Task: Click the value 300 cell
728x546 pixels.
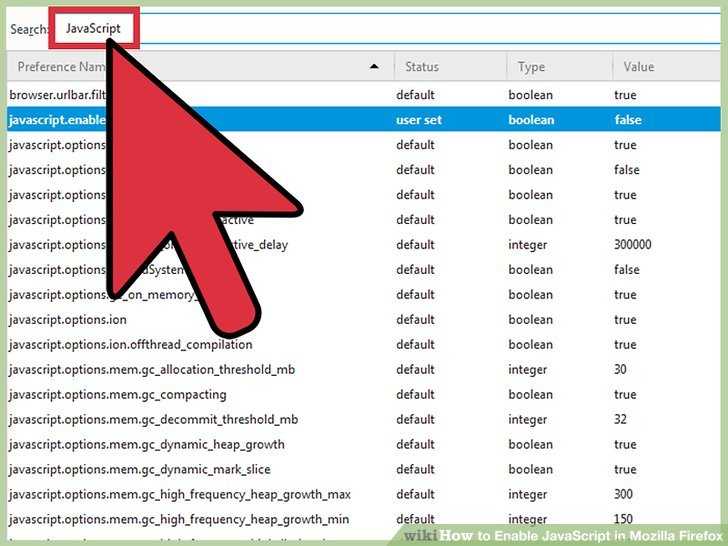Action: click(623, 494)
